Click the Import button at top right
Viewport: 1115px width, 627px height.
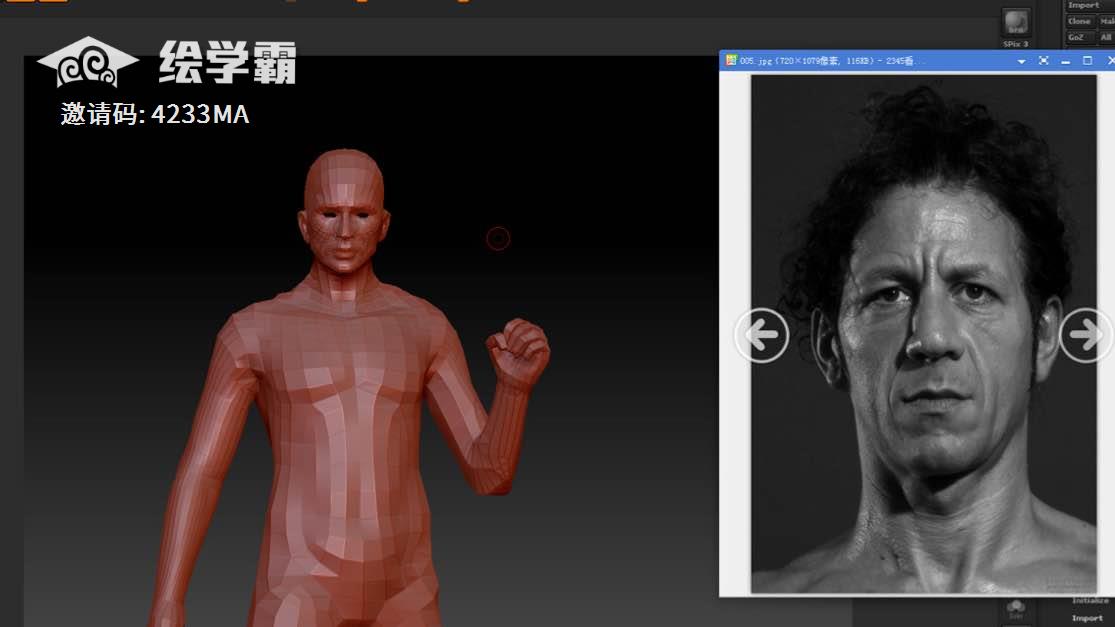click(x=1083, y=5)
